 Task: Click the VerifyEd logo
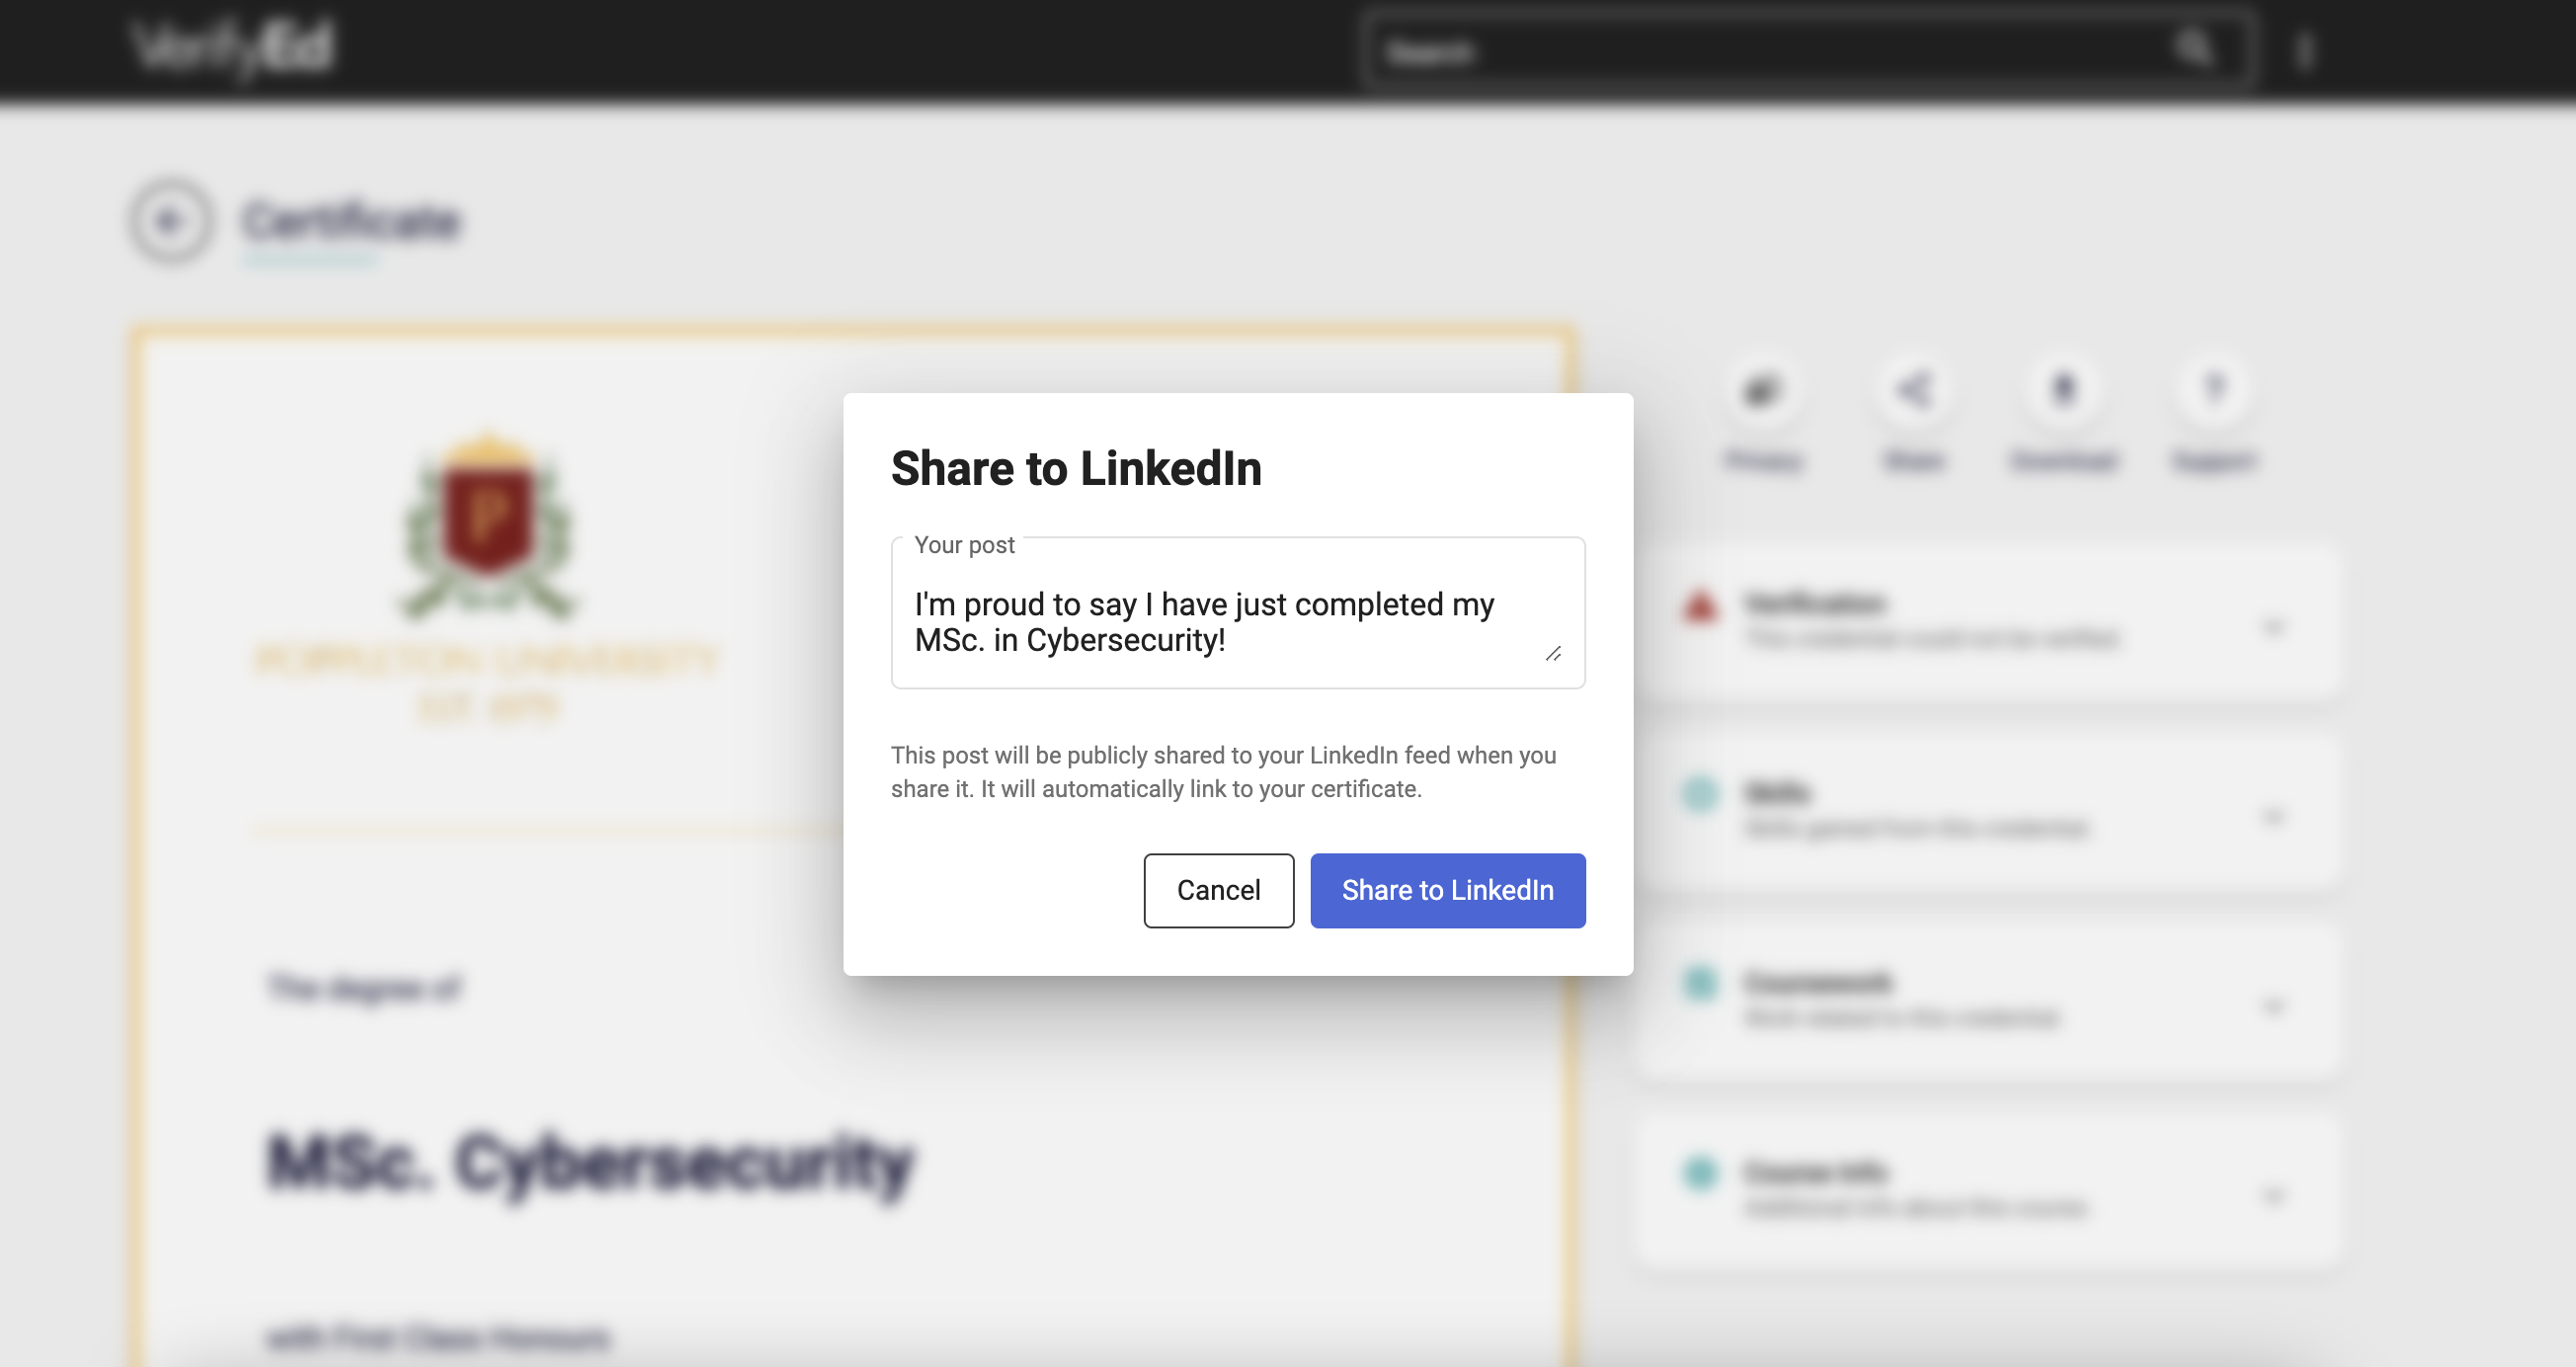(232, 48)
